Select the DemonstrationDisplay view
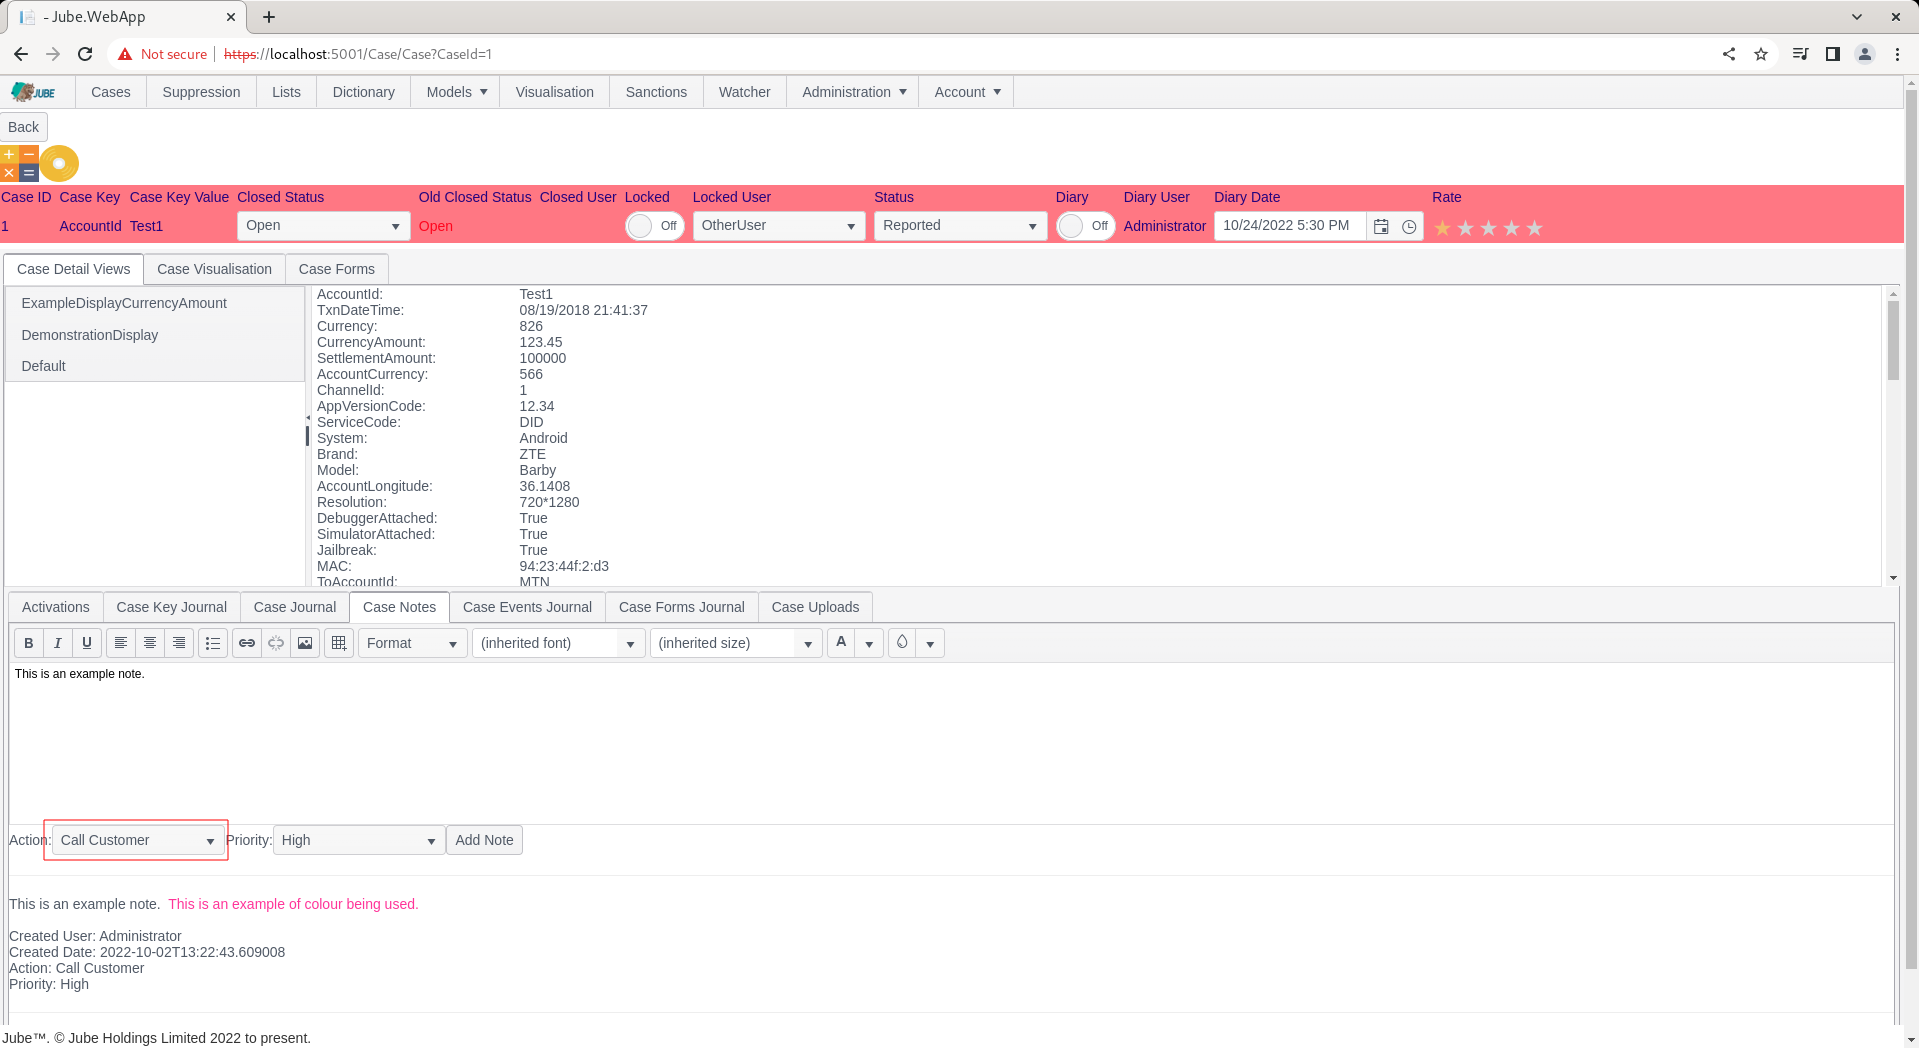 click(154, 335)
